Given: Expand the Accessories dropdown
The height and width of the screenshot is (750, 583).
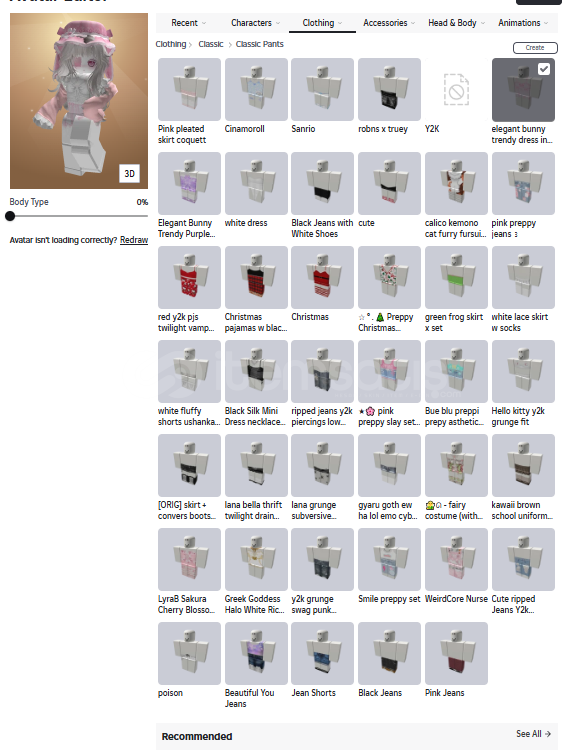Looking at the screenshot, I should (389, 23).
